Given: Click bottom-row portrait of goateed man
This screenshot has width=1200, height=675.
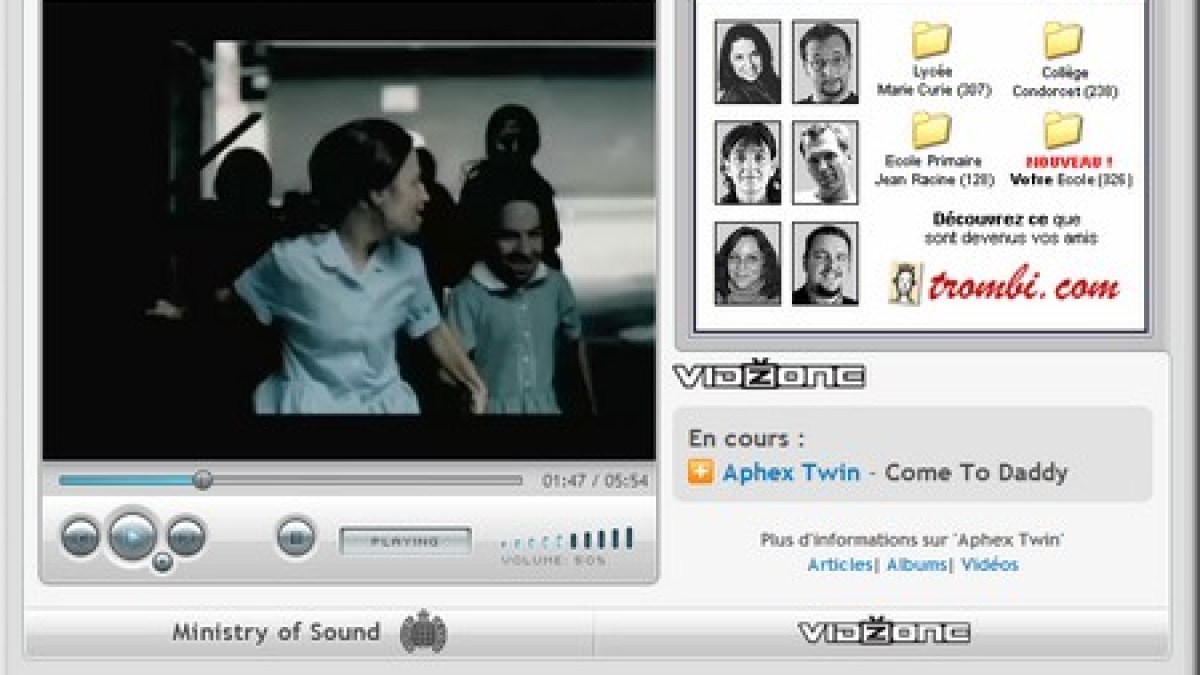Looking at the screenshot, I should tap(825, 263).
